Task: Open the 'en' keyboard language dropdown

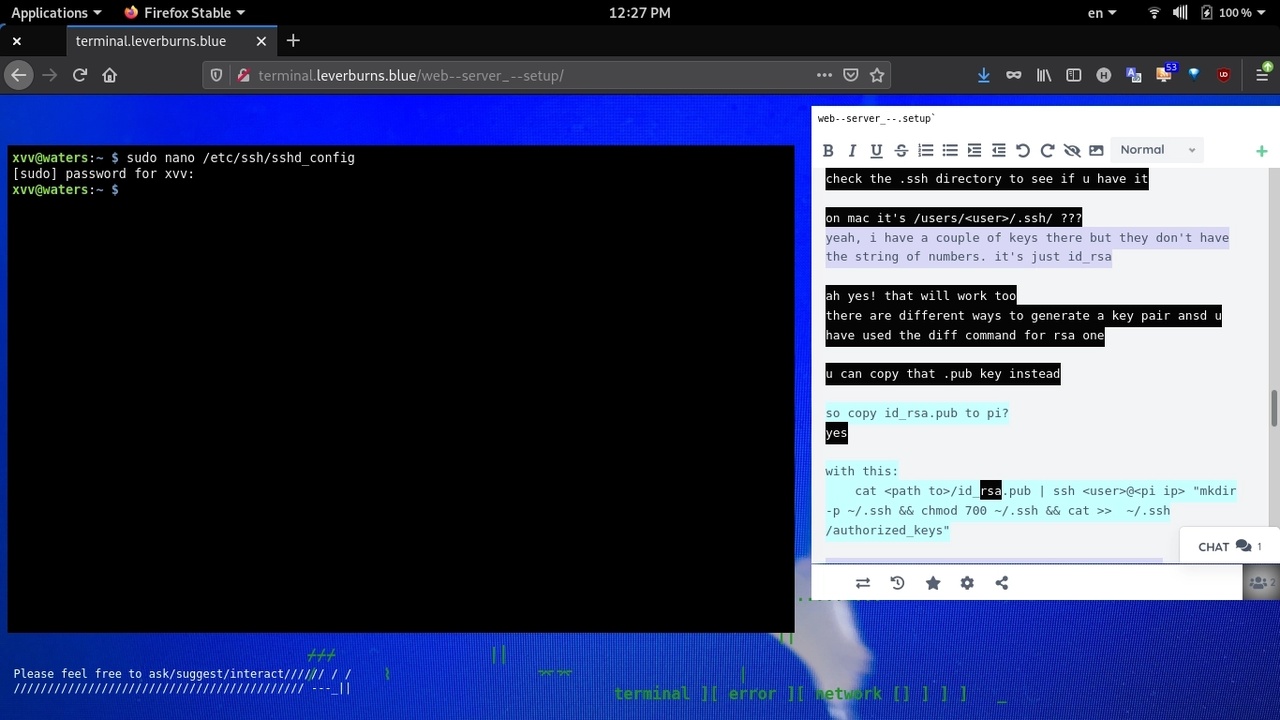Action: point(1102,13)
